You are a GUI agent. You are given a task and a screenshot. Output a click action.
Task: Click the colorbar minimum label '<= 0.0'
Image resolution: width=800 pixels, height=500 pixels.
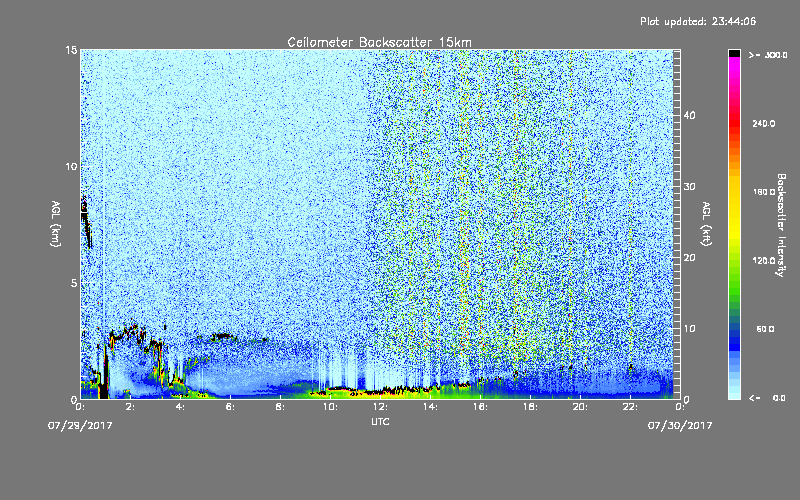[x=767, y=398]
